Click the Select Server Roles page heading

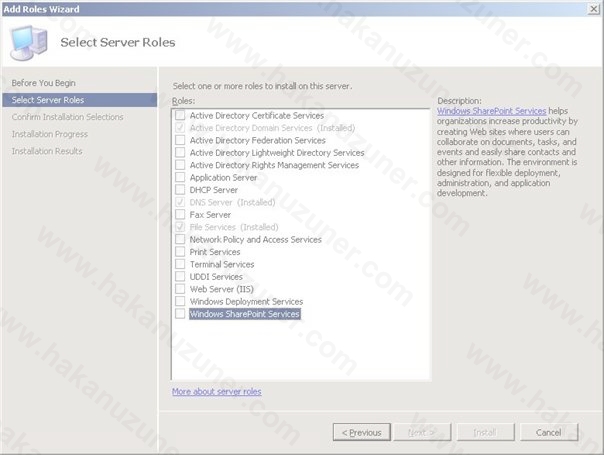[x=118, y=42]
